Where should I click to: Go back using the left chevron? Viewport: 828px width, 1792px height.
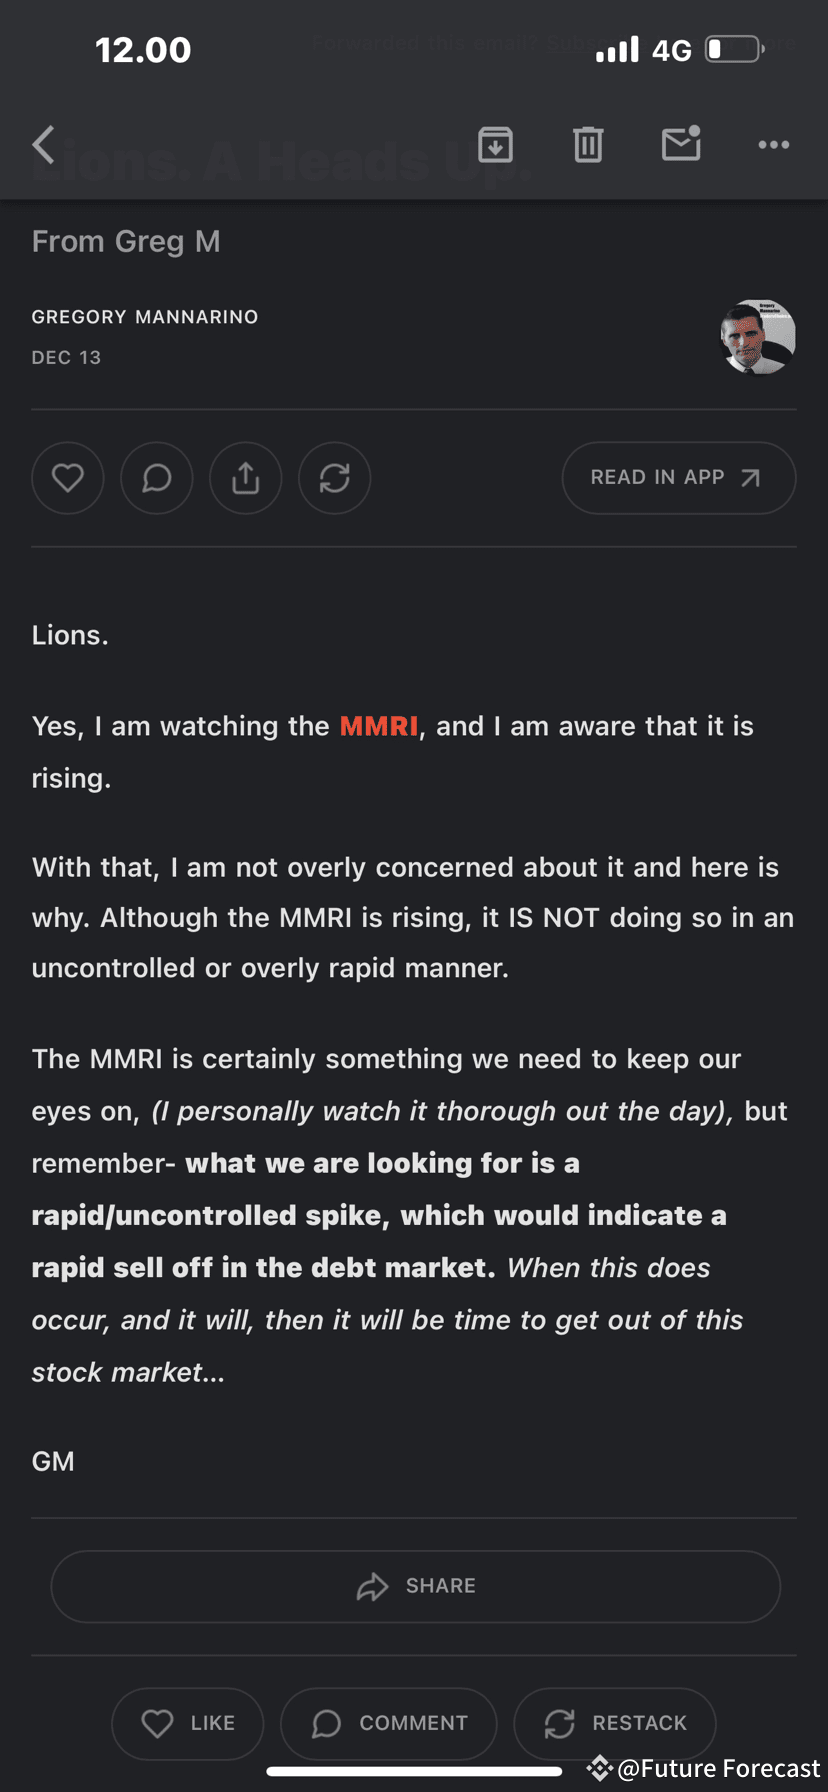point(43,145)
